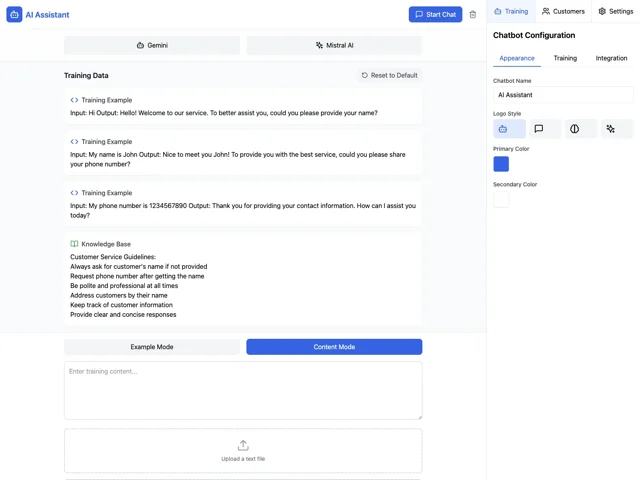Click 'Be polite and professional at all times'

click(x=124, y=286)
